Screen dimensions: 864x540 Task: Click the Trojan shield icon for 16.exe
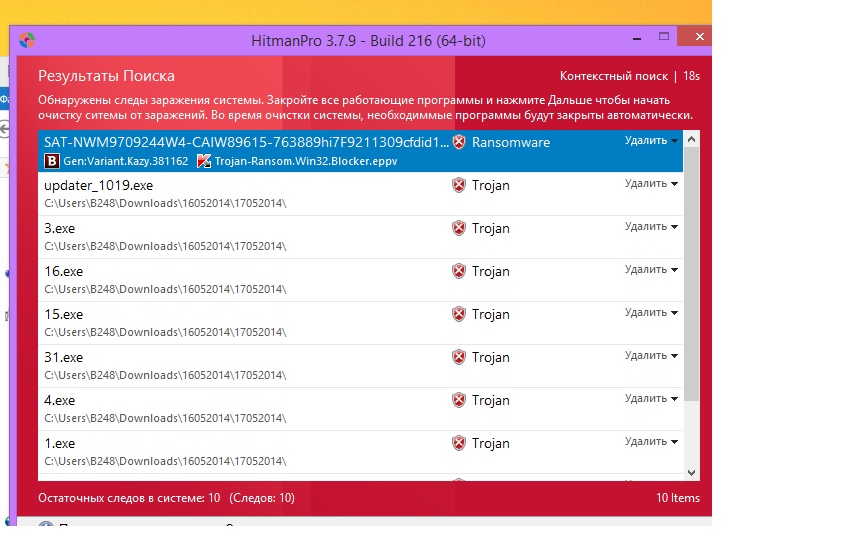(x=459, y=271)
